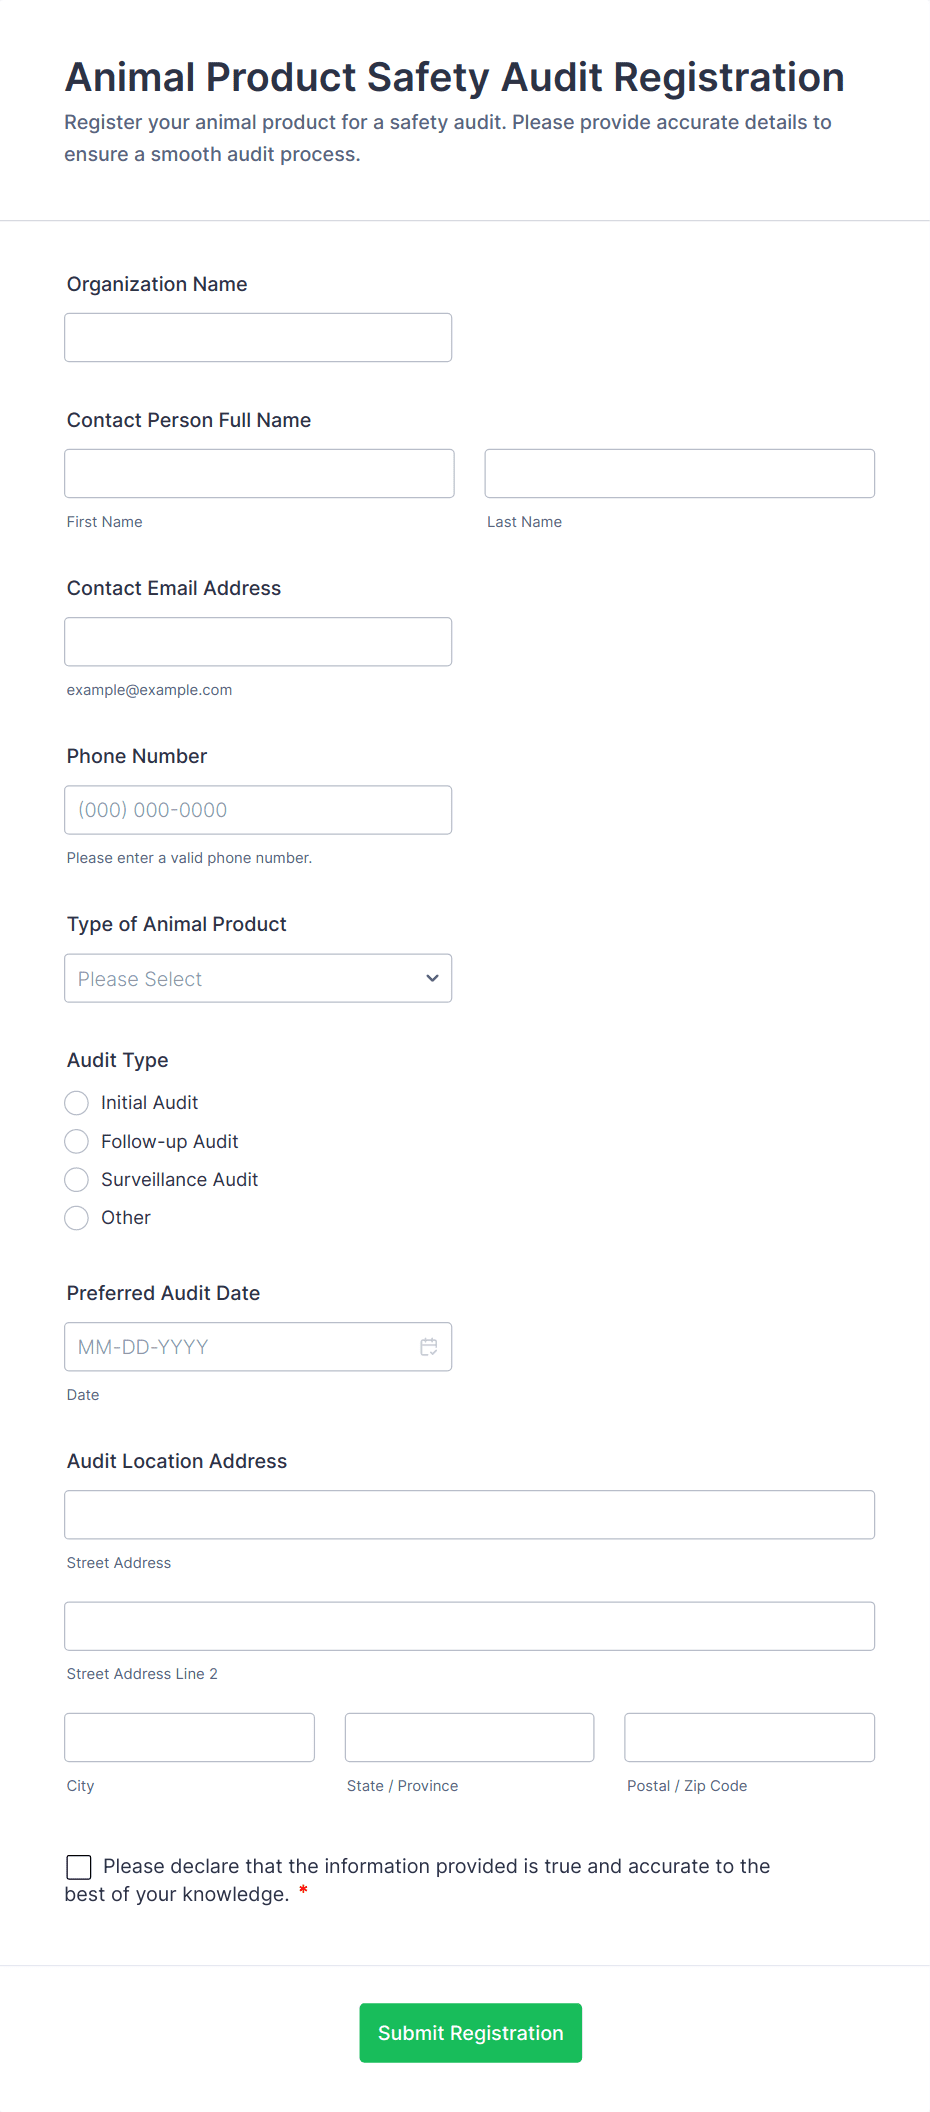Click the Postal / Zip Code field

click(749, 1738)
